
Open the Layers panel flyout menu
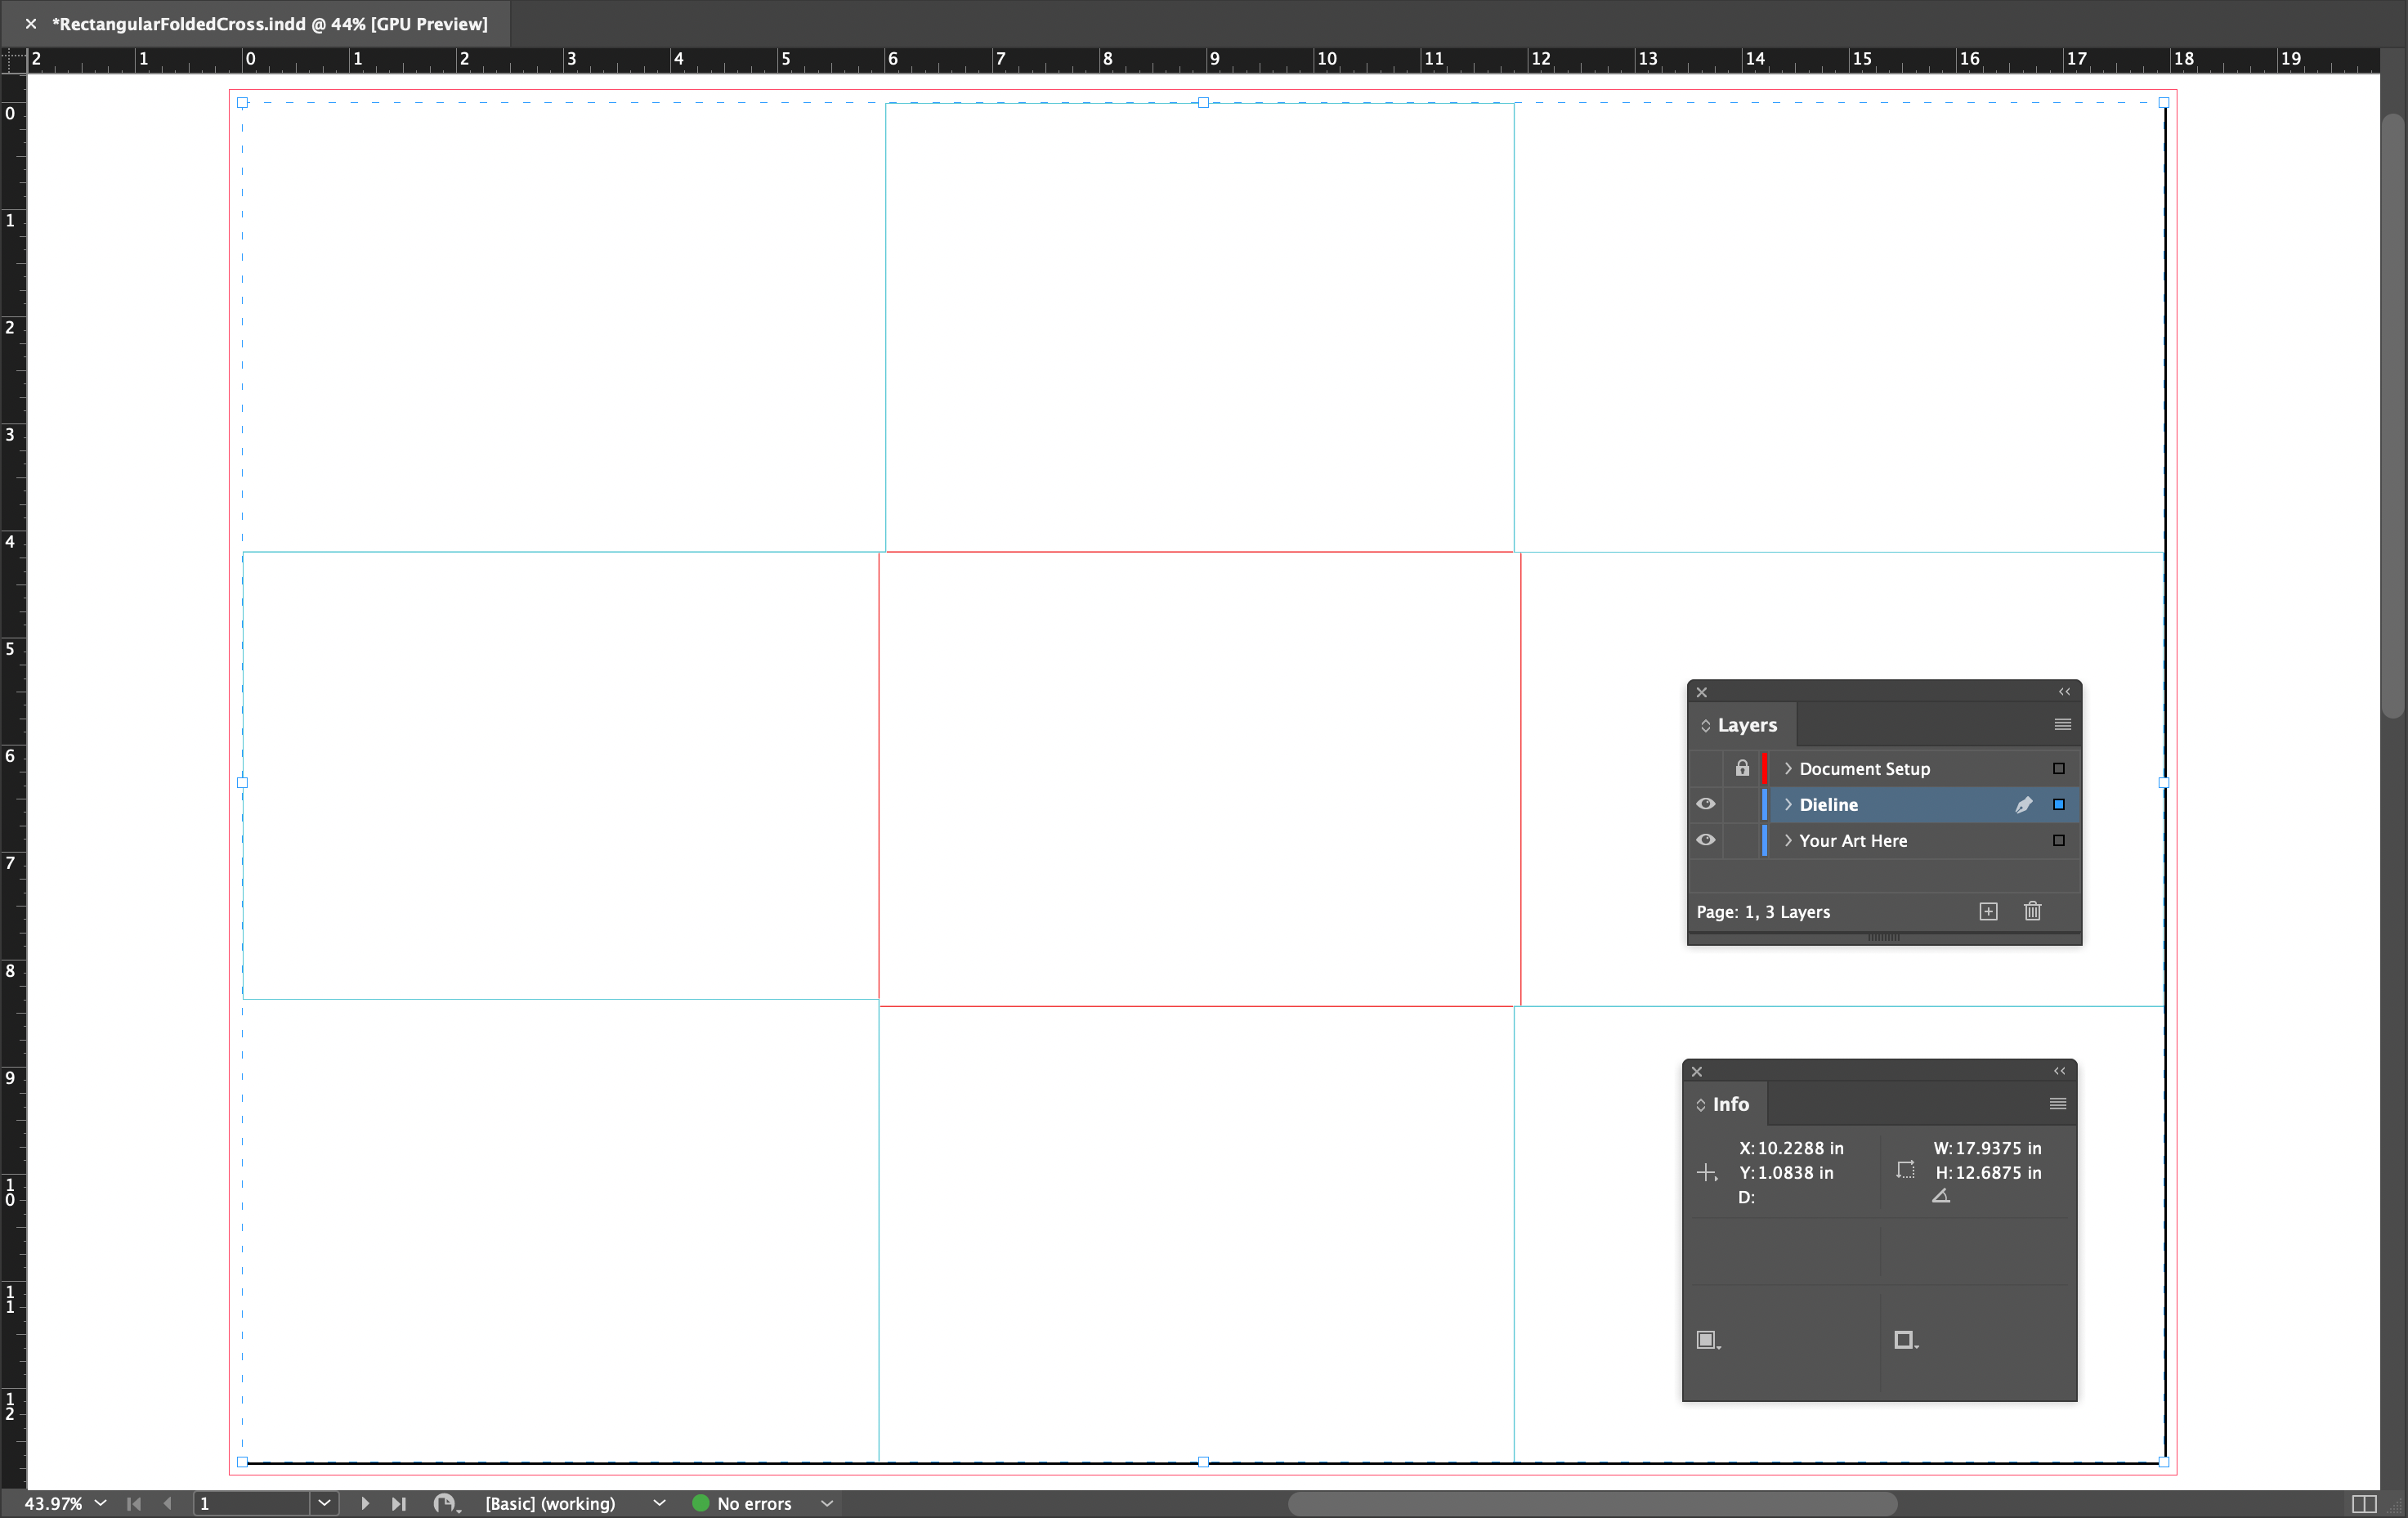tap(2062, 724)
